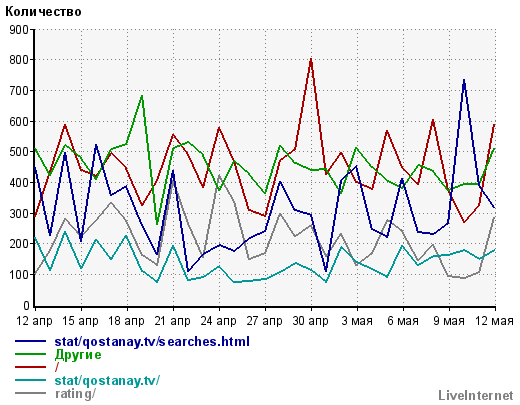Click the 500 y-axis label
The width and height of the screenshot is (520, 405).
19,152
